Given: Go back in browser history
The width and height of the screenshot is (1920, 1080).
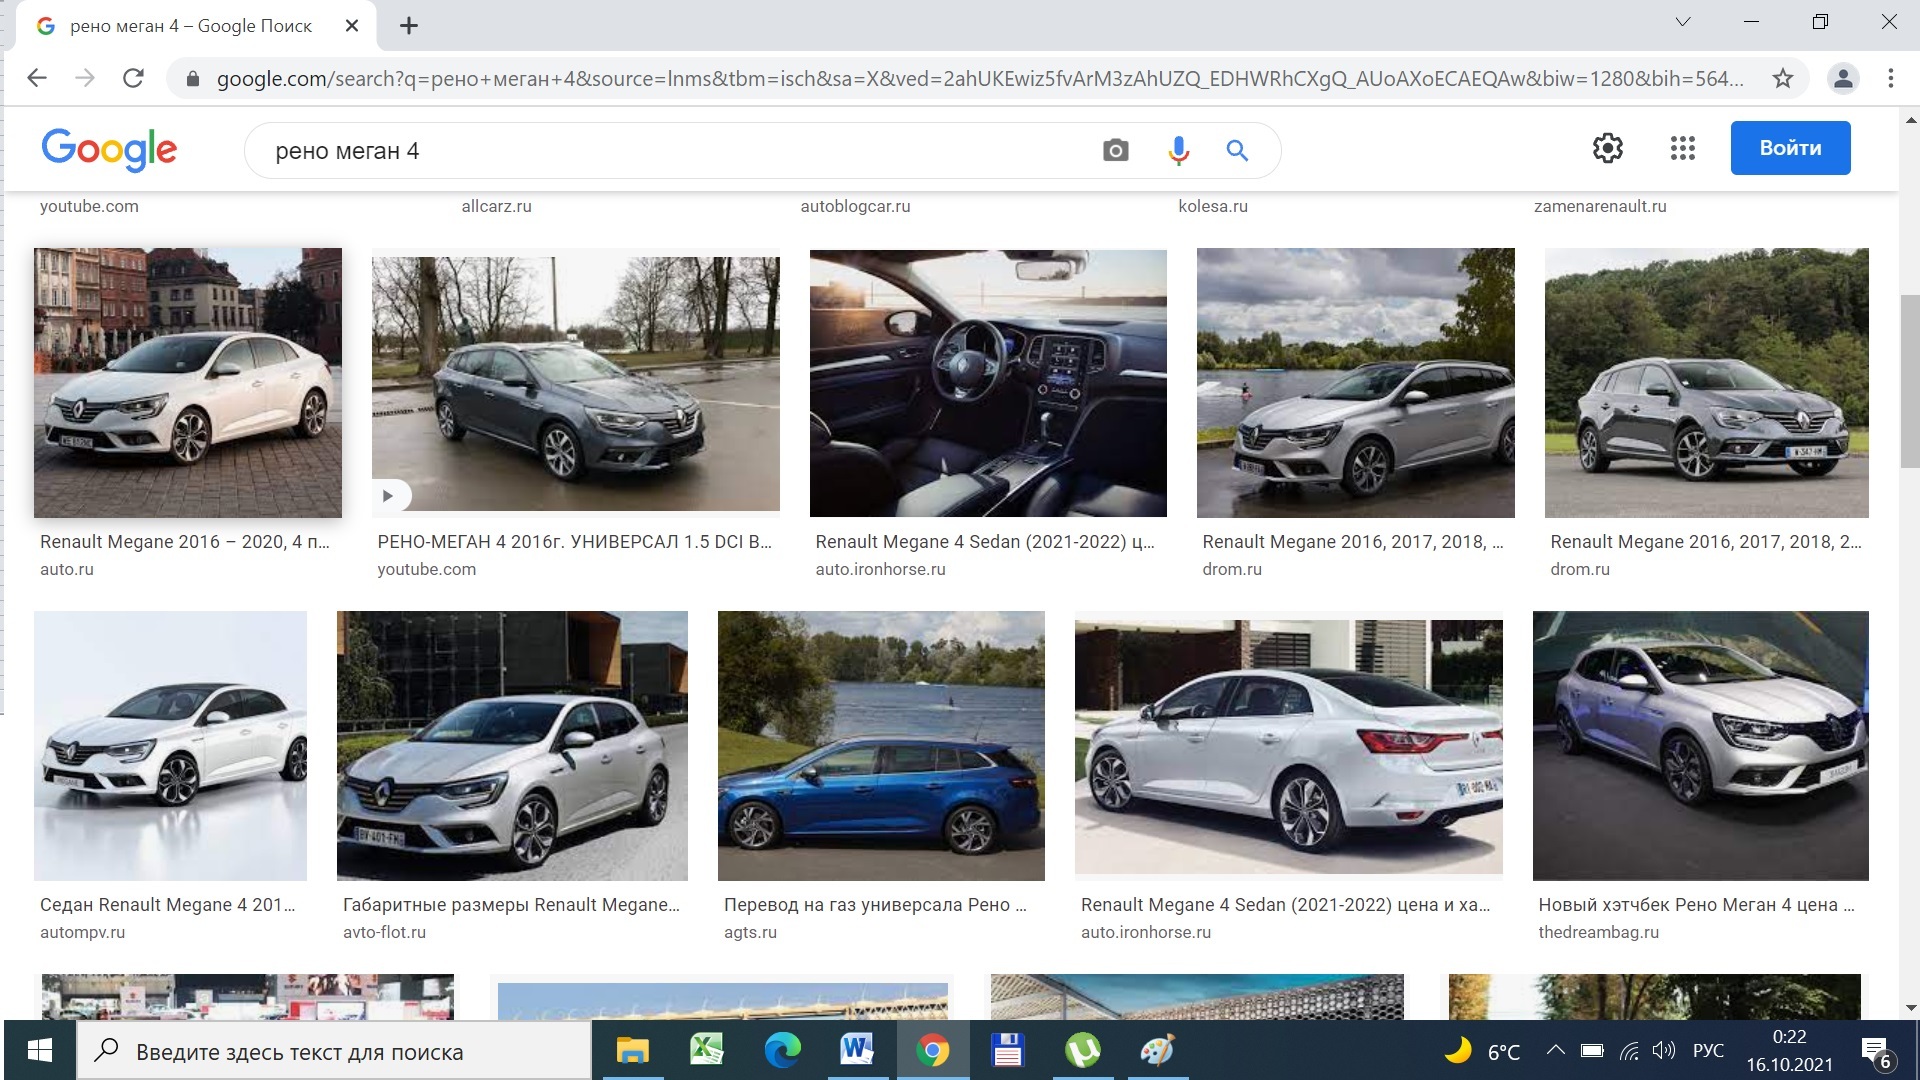Looking at the screenshot, I should point(37,78).
